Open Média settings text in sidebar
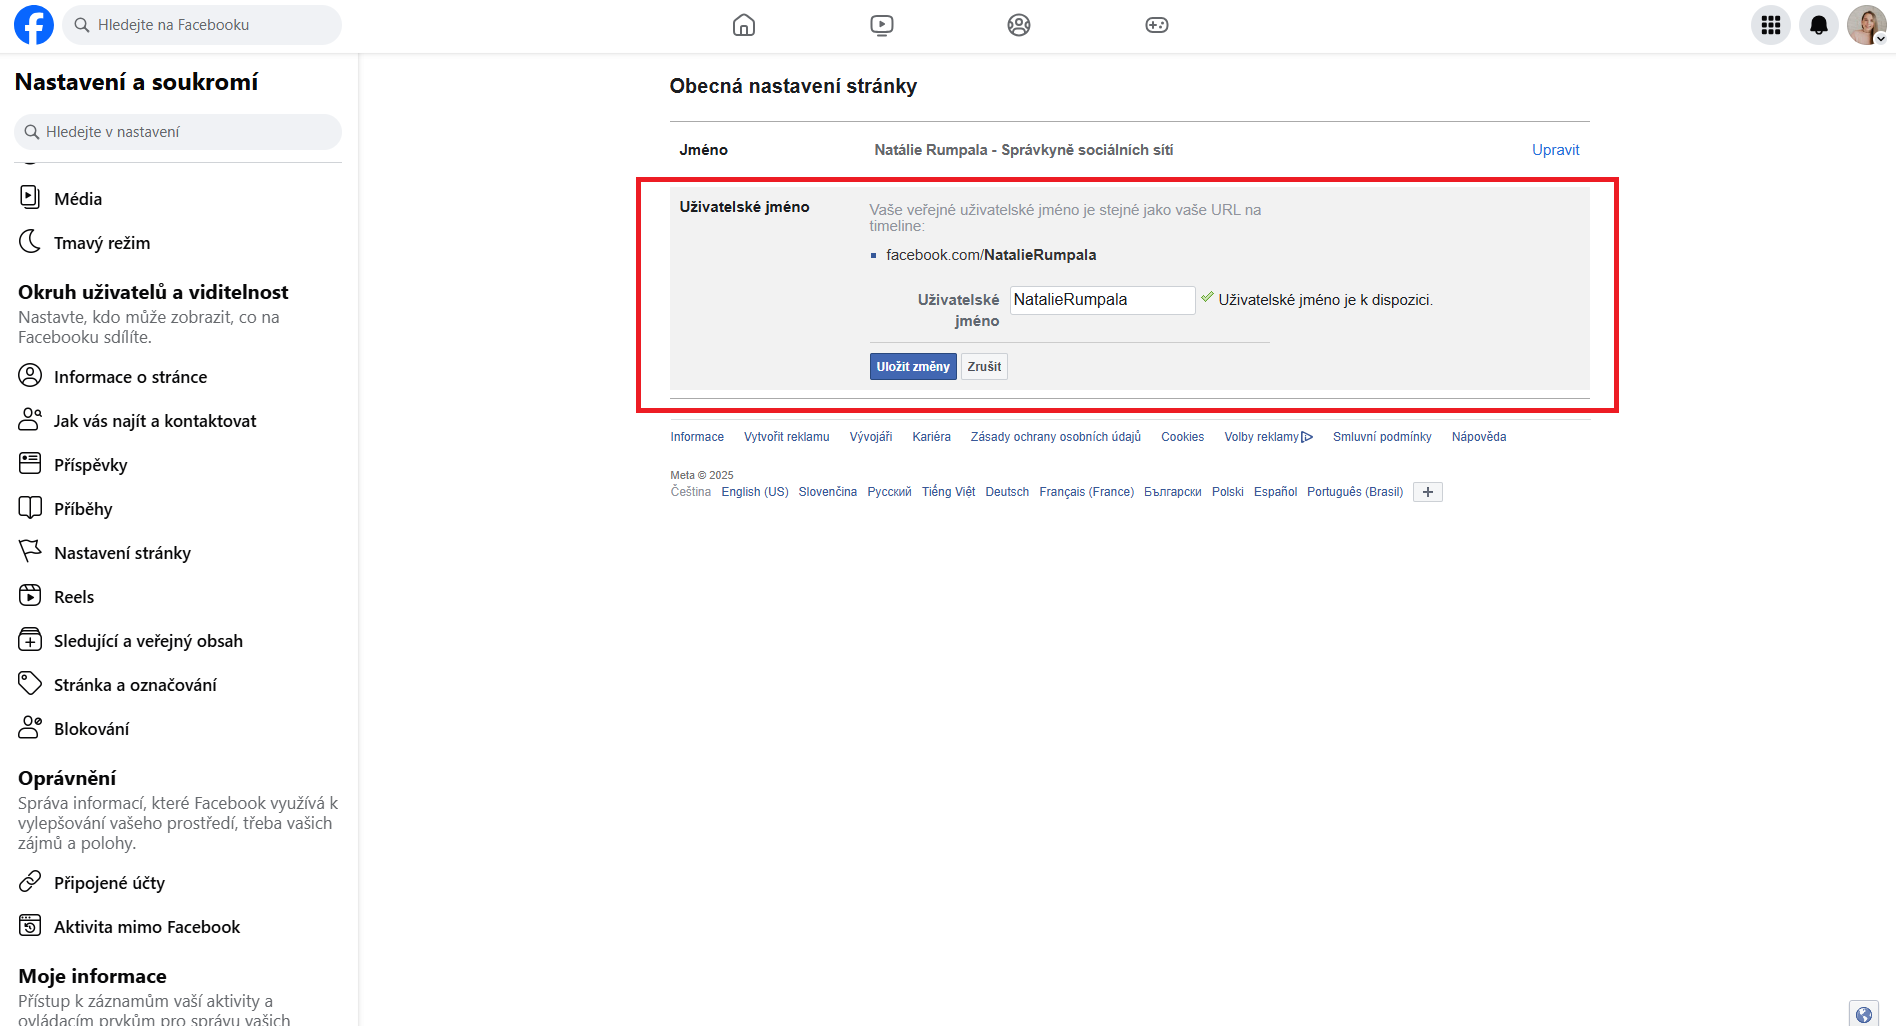The image size is (1896, 1026). point(78,199)
